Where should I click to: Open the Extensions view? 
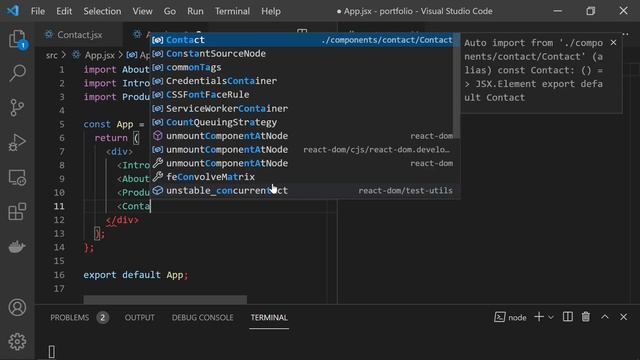pyautogui.click(x=17, y=212)
